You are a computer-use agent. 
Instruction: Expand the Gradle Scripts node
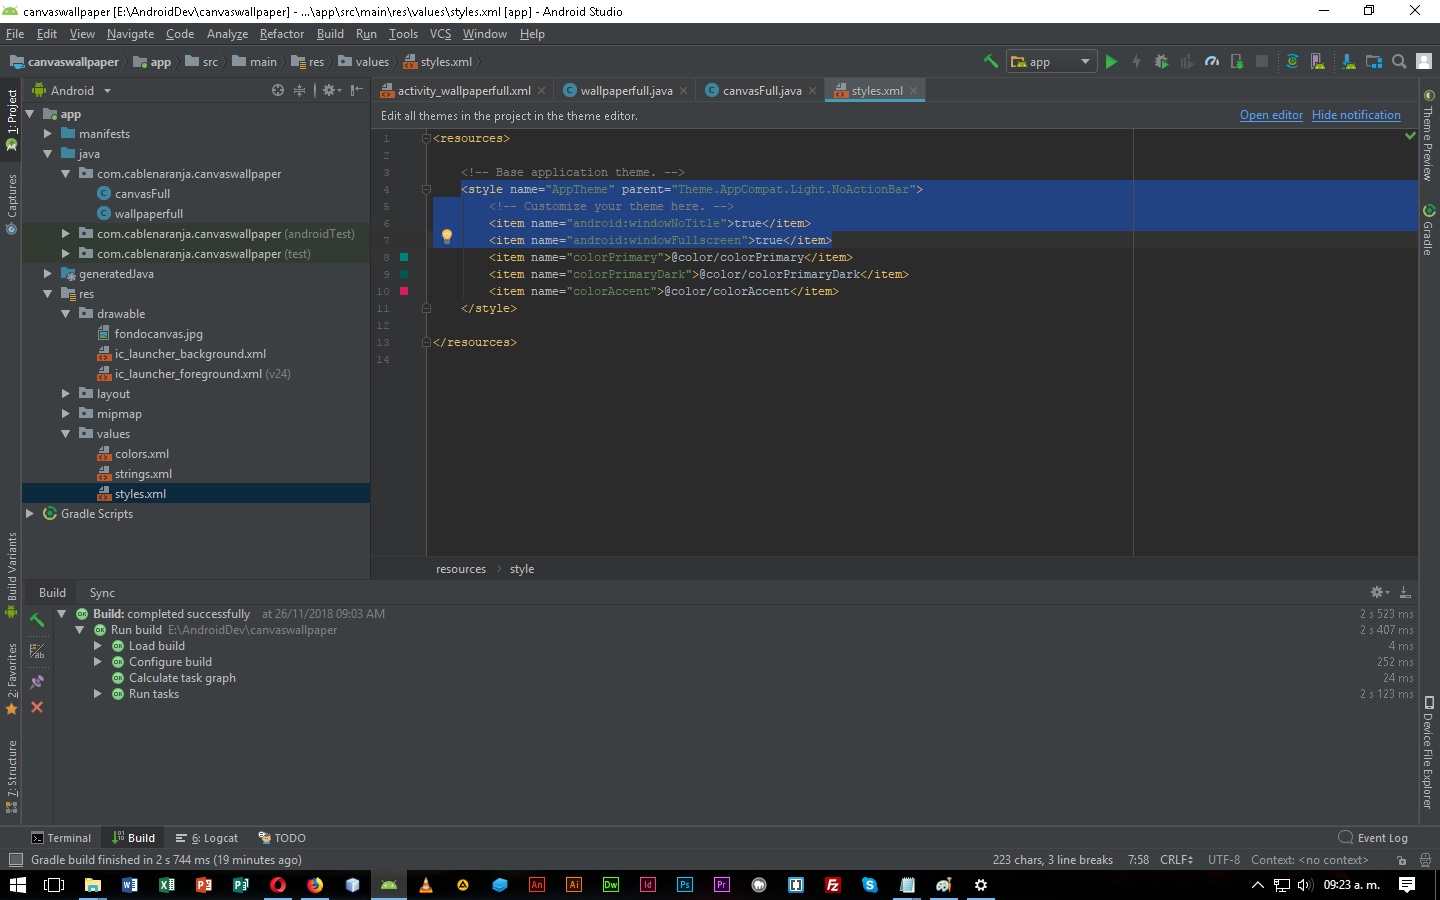[x=29, y=513]
